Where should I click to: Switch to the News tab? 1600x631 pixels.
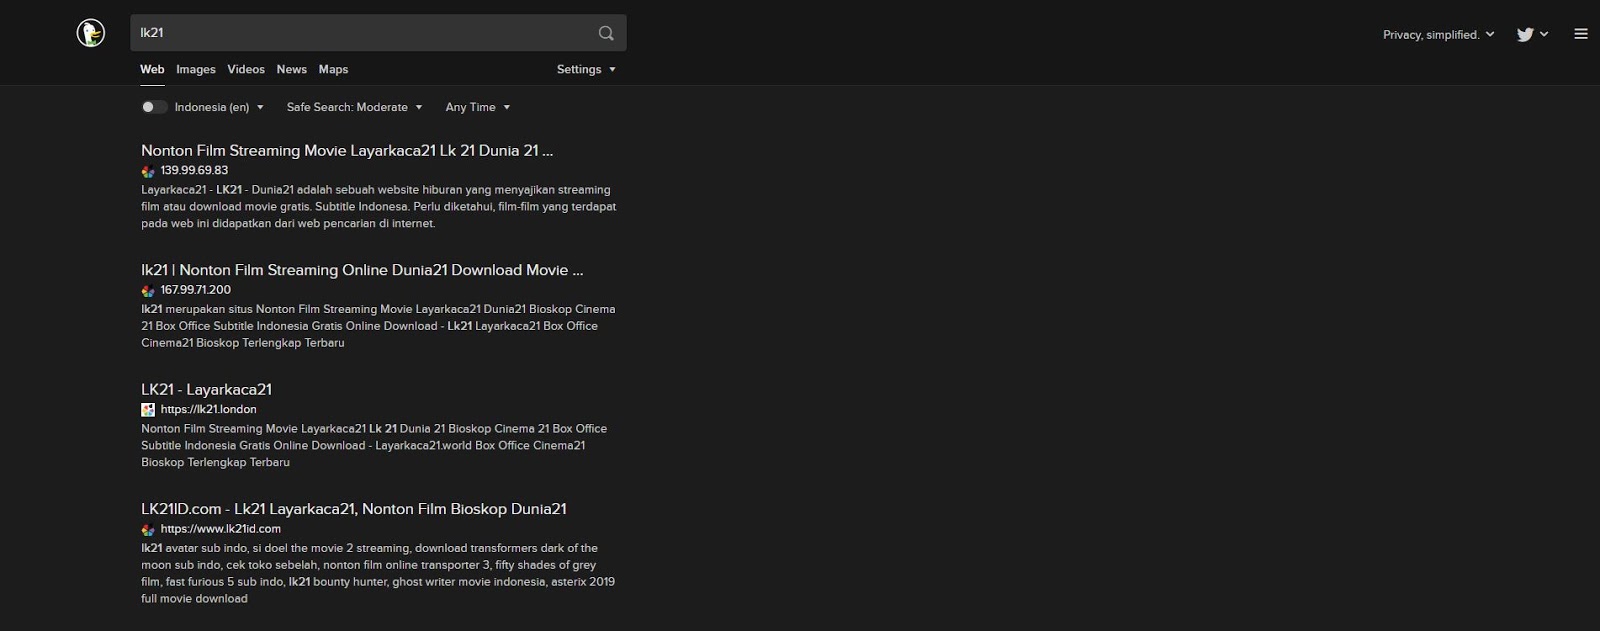292,69
